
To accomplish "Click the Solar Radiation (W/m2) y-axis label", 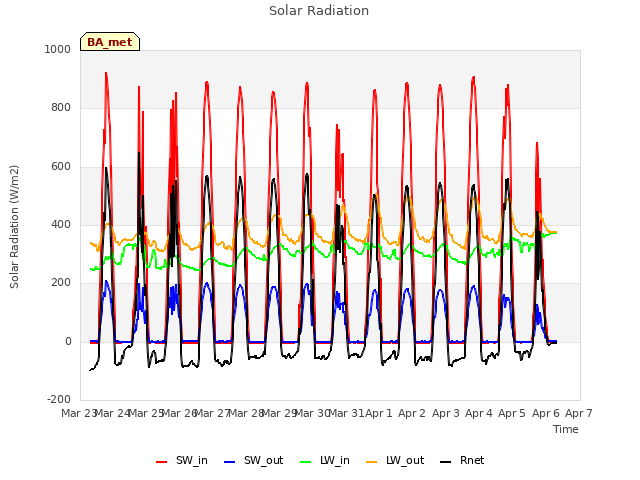I will tap(14, 227).
